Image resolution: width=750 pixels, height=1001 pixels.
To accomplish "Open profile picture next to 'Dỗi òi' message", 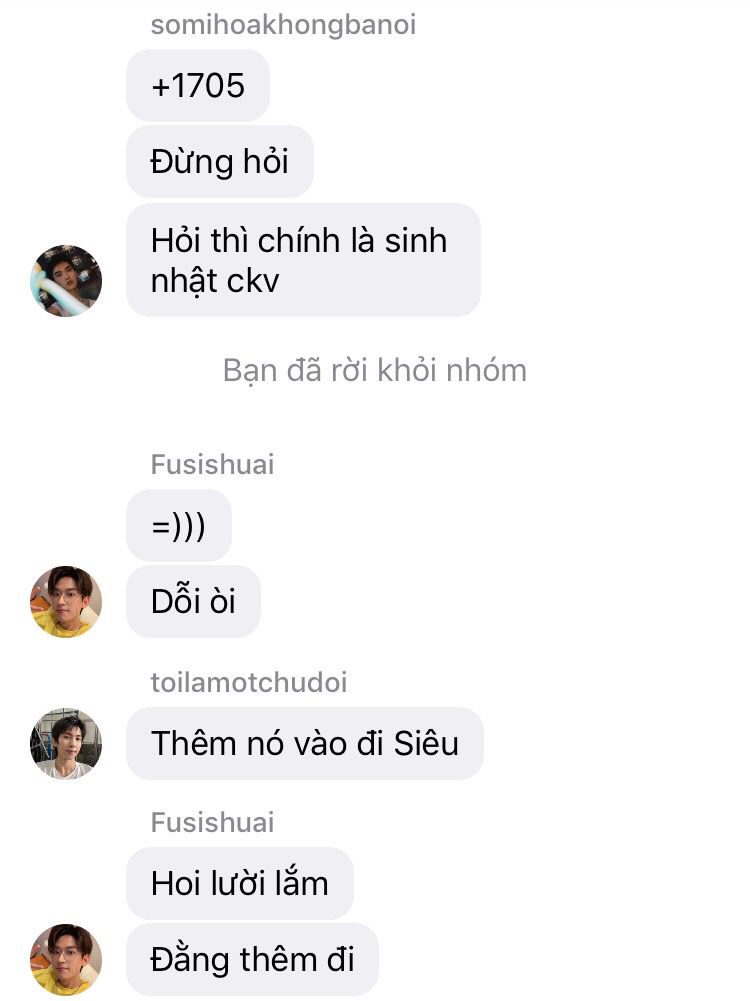I will pyautogui.click(x=66, y=601).
